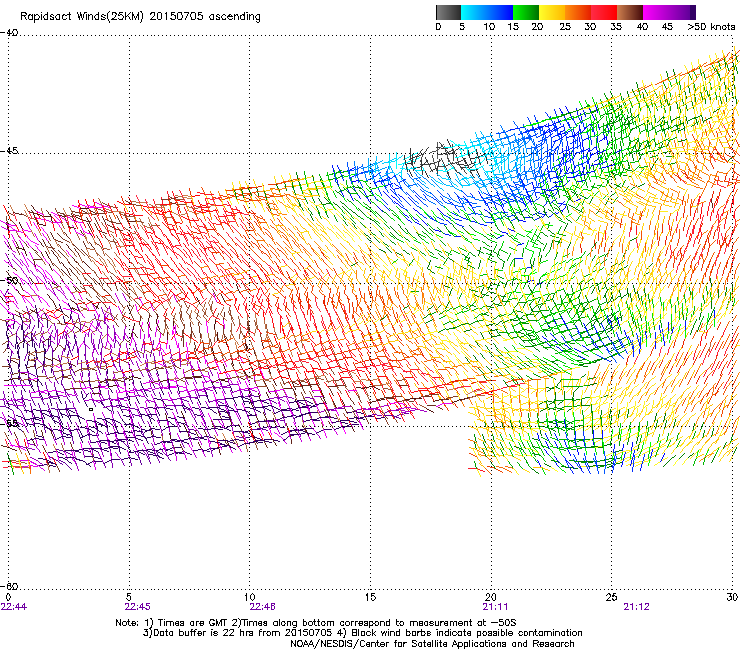Click the longitude axis label '20' at bottom
The width and height of the screenshot is (740, 650).
(491, 597)
